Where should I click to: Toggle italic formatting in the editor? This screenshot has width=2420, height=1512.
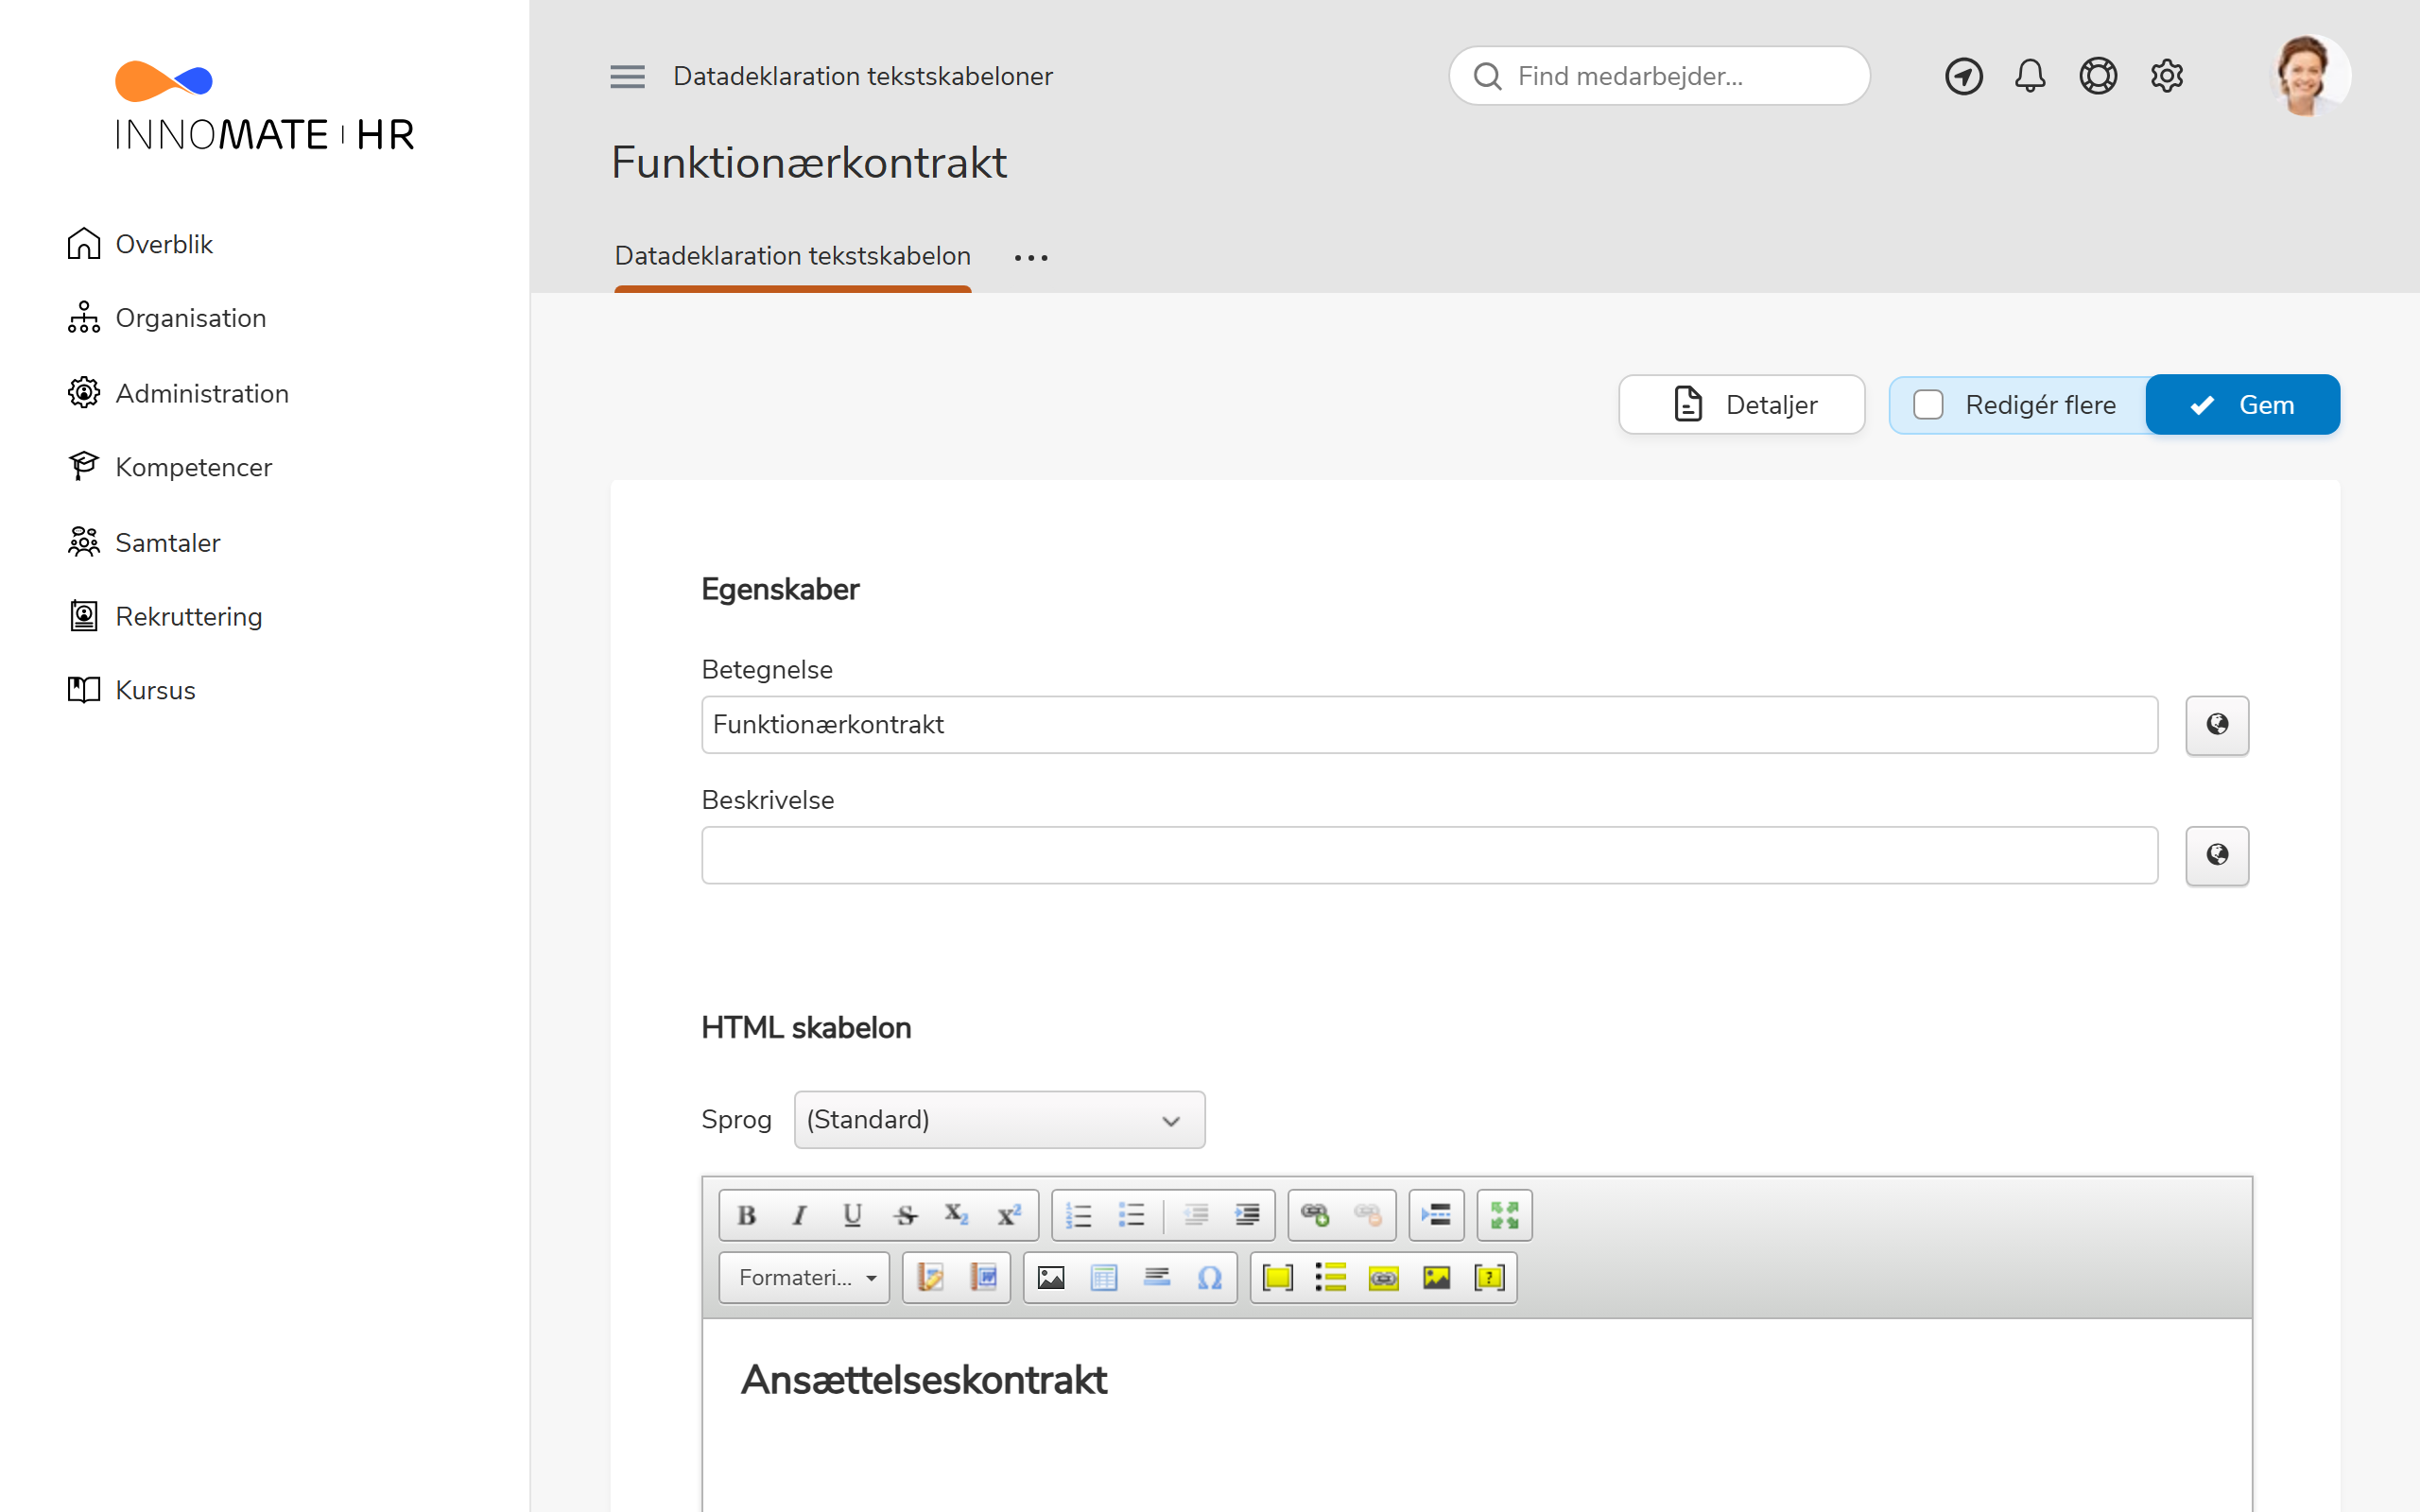(799, 1215)
